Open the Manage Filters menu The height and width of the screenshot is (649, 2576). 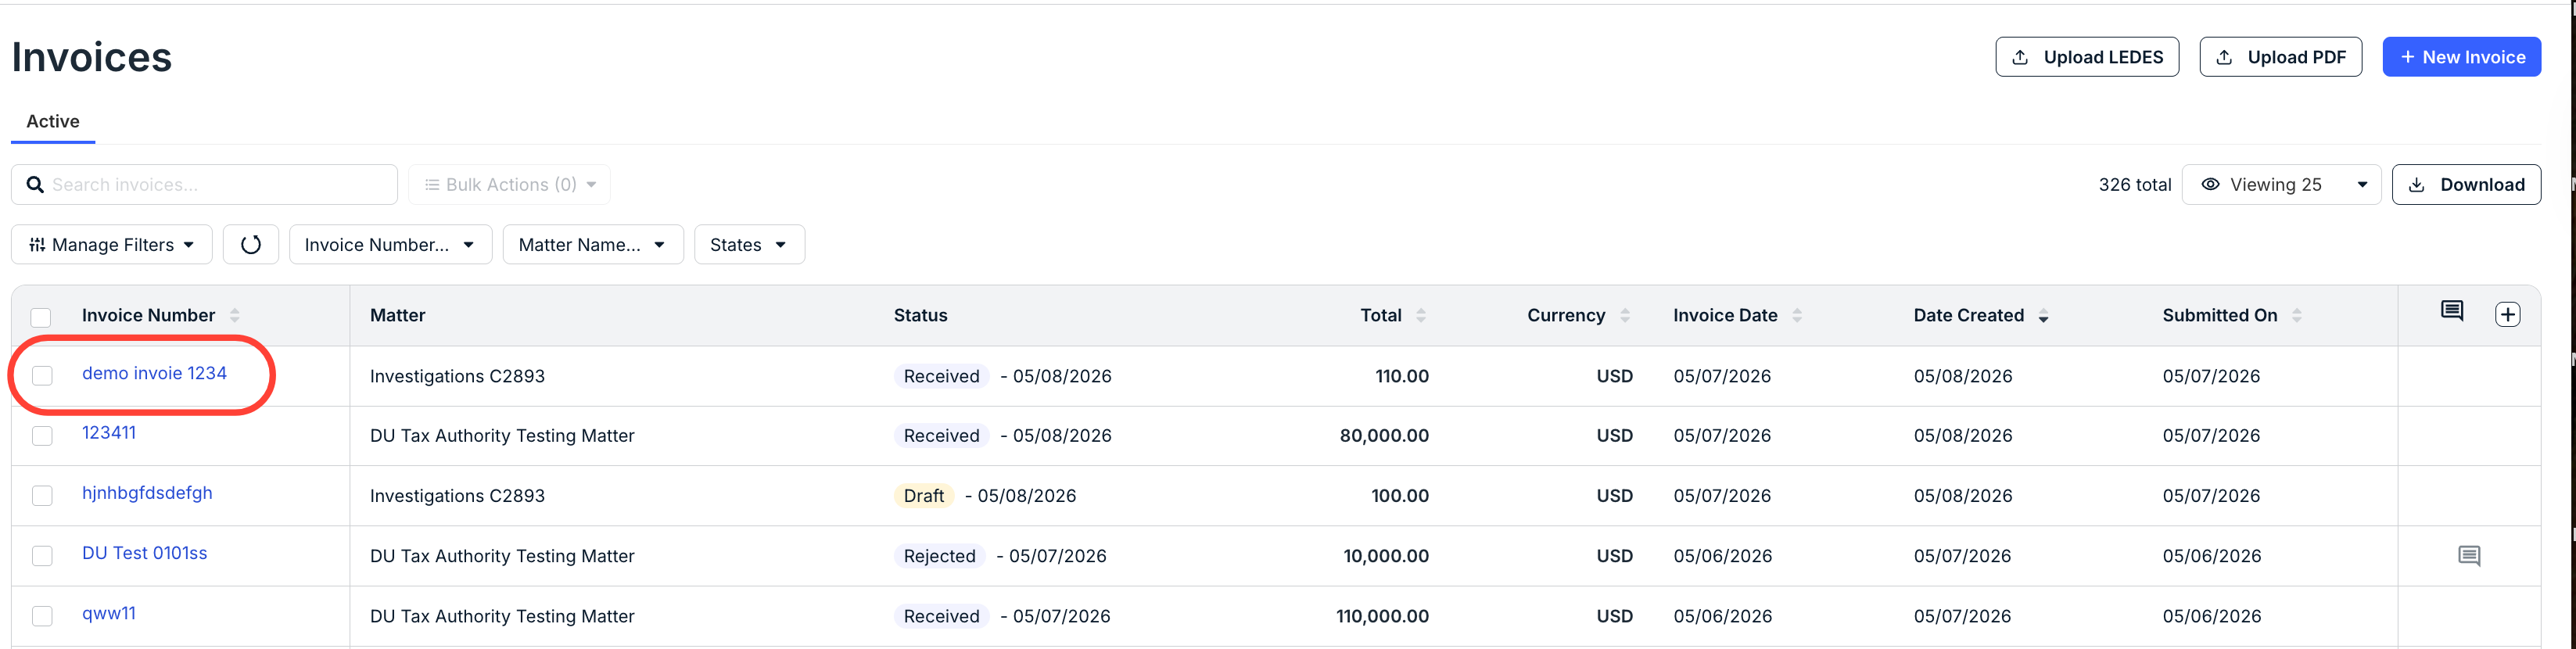[112, 244]
